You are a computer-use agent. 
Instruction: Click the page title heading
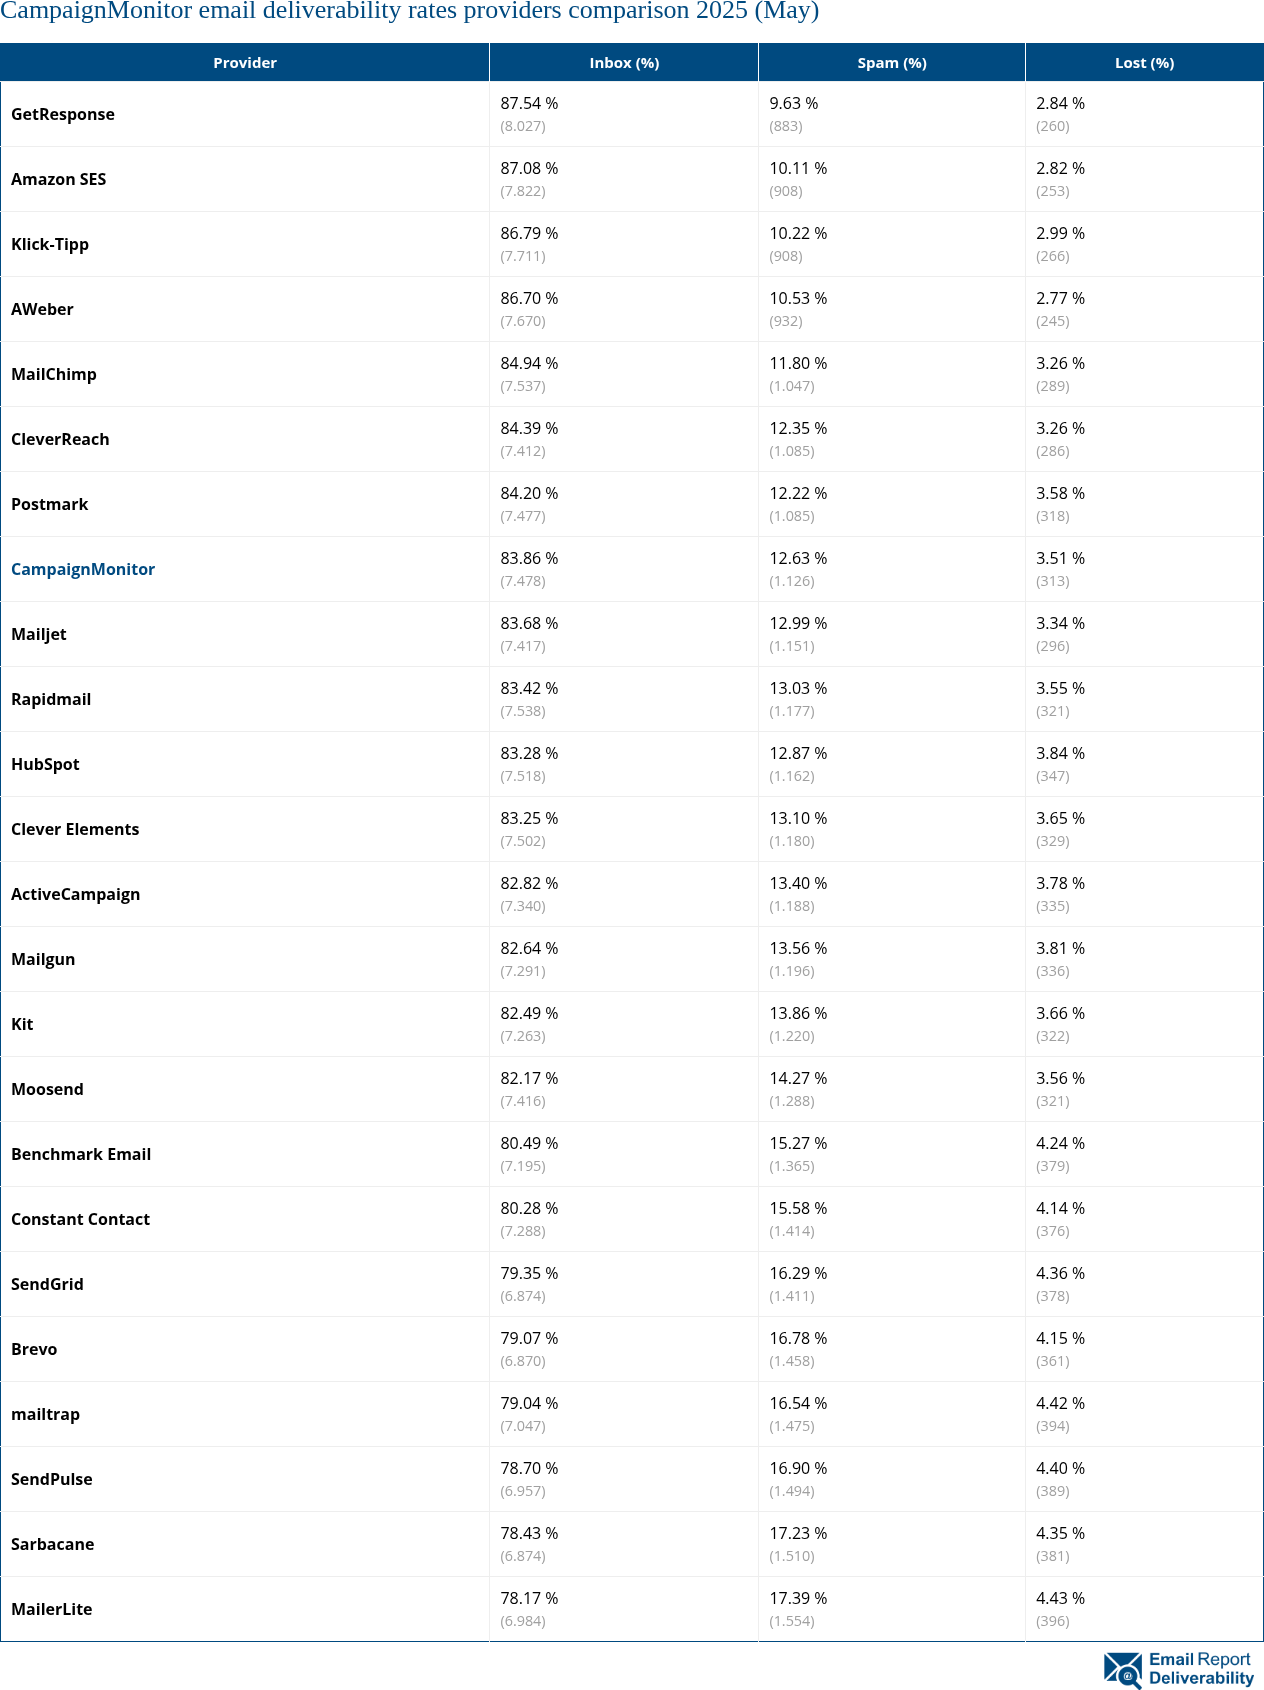409,12
